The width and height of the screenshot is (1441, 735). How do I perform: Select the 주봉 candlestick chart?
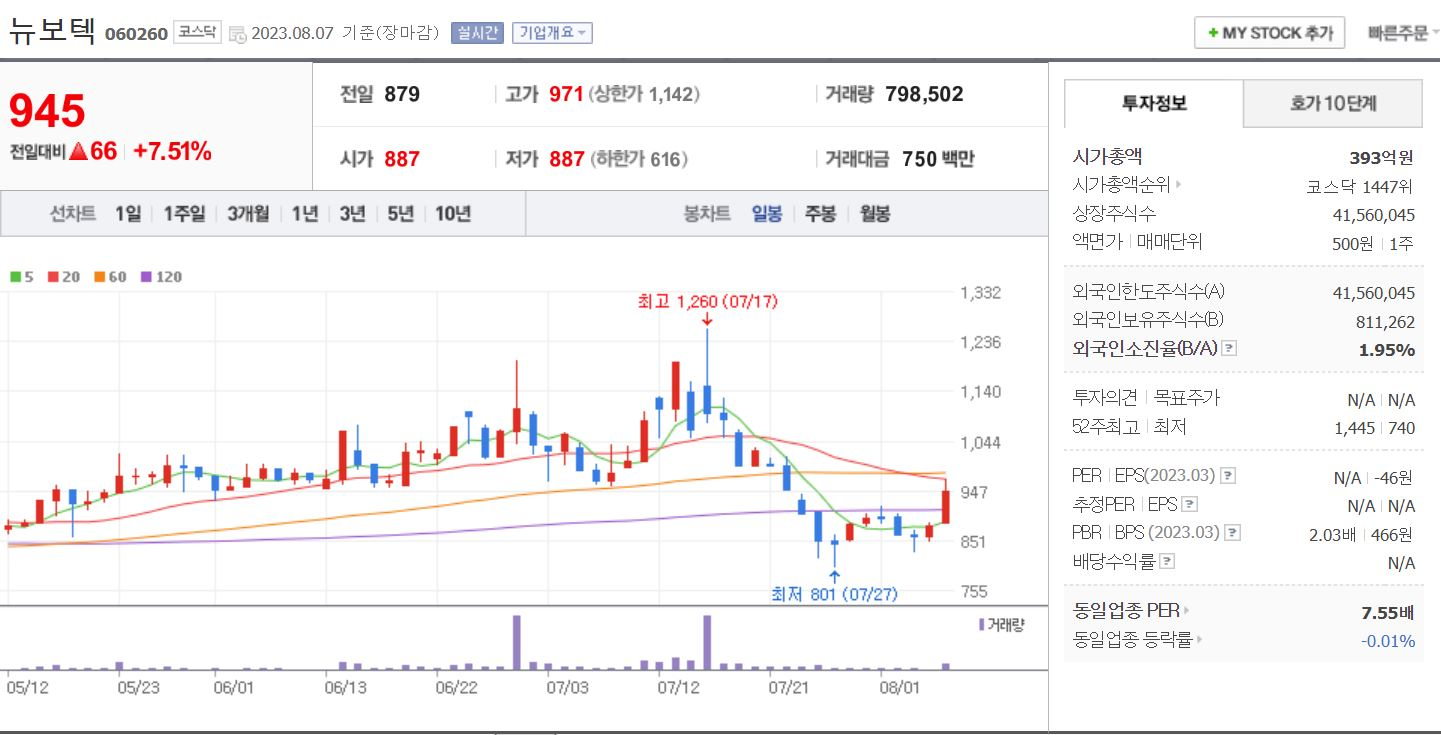pyautogui.click(x=820, y=214)
